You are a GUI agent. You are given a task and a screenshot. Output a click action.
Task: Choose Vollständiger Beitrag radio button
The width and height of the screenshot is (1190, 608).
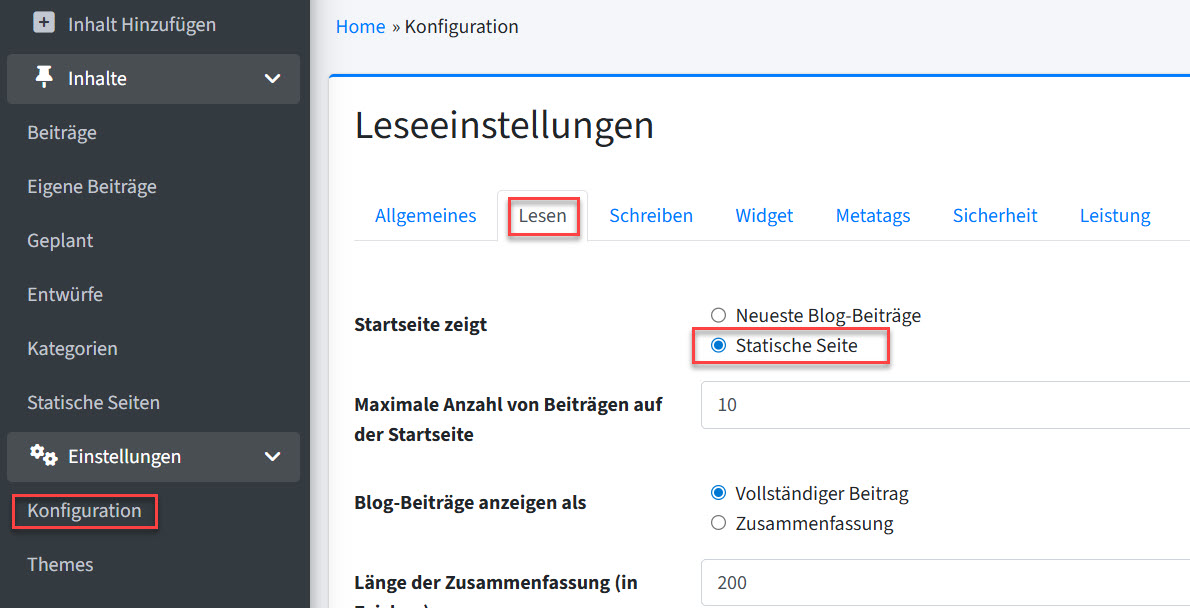coord(718,493)
